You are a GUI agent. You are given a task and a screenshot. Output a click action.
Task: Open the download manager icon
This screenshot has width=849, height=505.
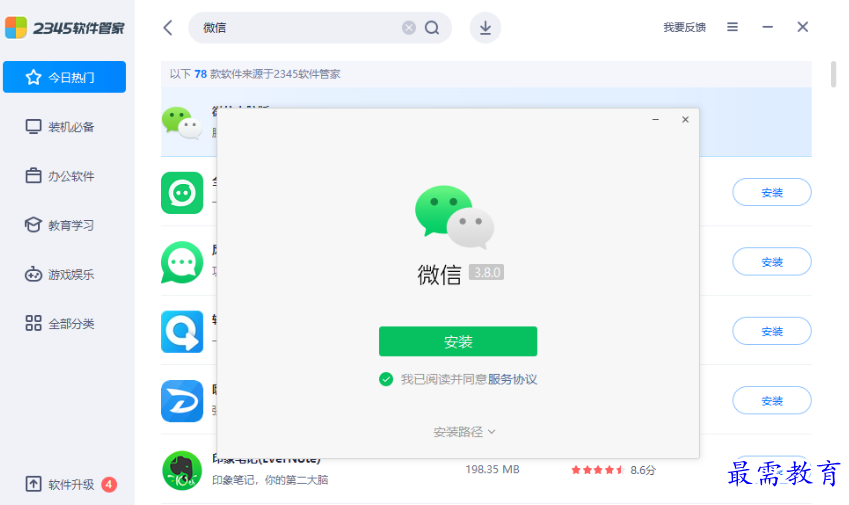click(485, 28)
